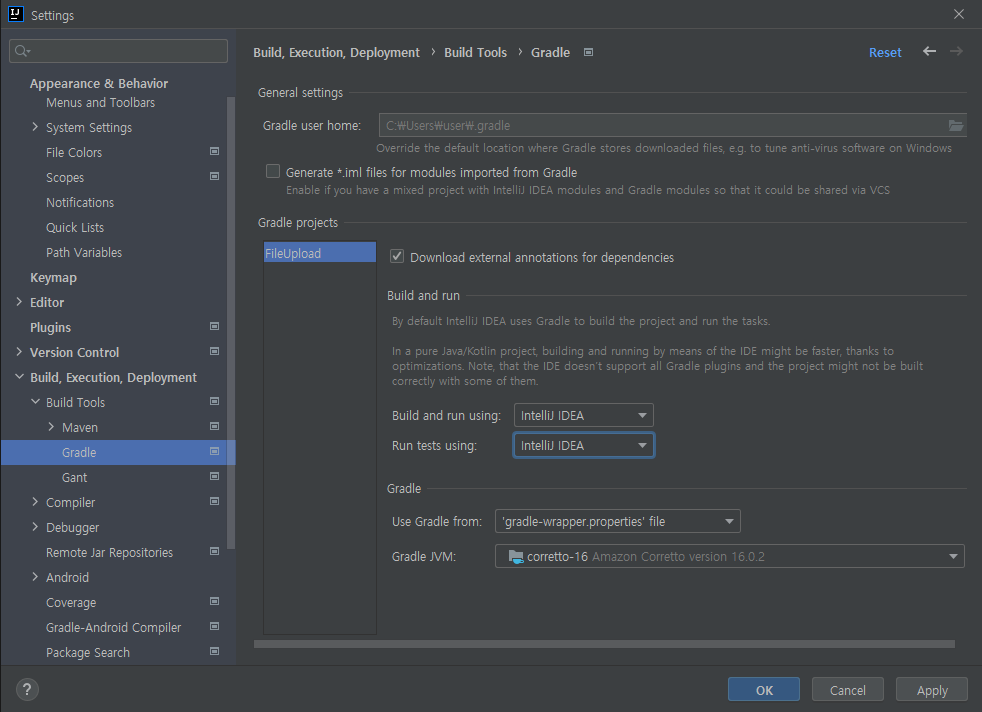
Task: Click project icon beside Plugins
Action: tap(214, 326)
